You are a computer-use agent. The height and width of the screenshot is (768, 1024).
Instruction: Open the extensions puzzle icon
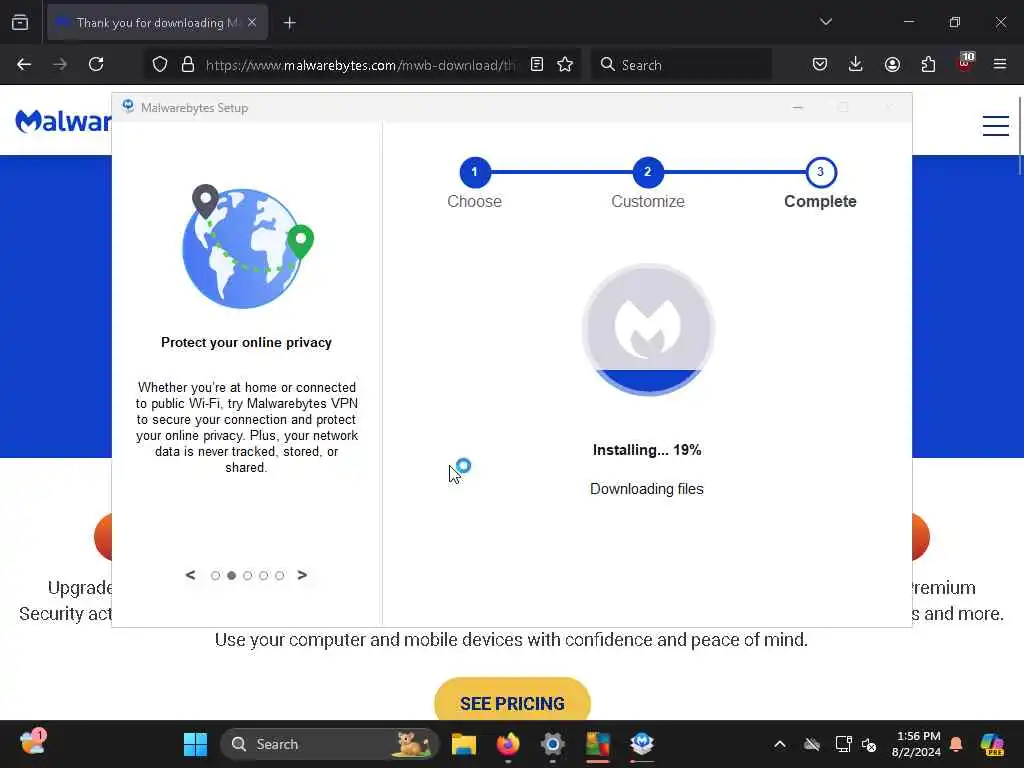click(928, 64)
